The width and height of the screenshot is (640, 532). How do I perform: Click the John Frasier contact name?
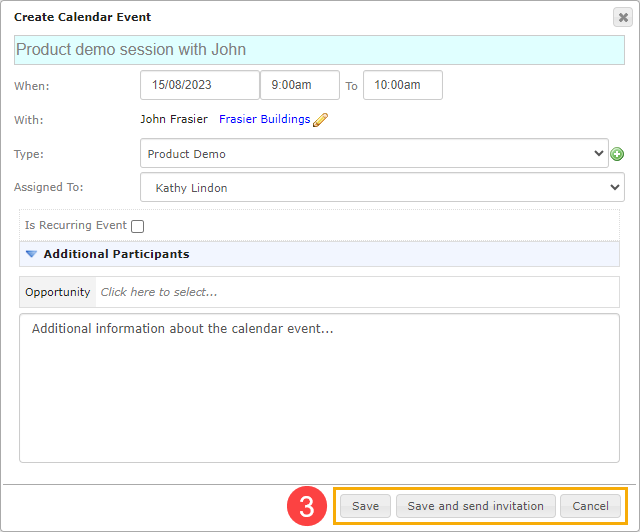point(174,119)
